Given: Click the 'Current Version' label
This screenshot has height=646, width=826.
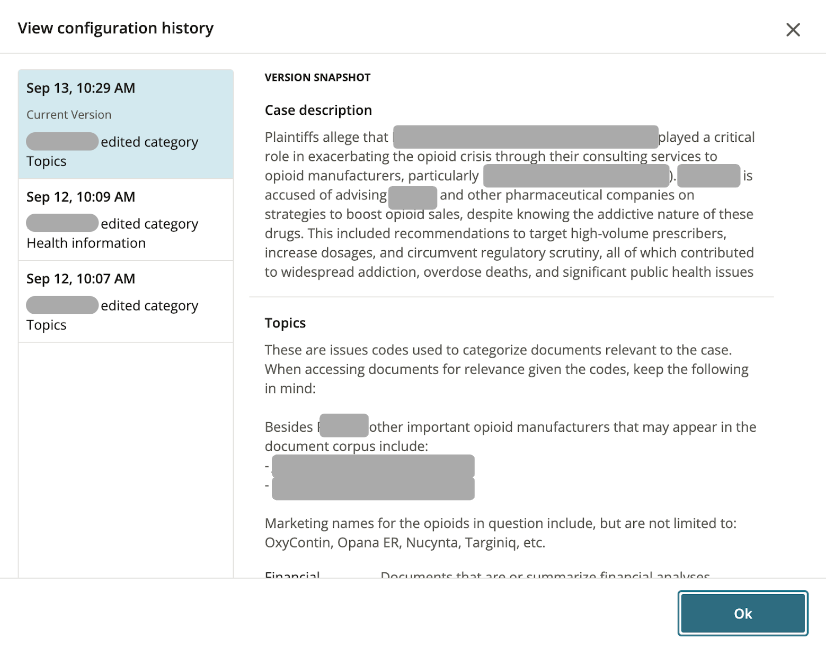Looking at the screenshot, I should point(69,114).
